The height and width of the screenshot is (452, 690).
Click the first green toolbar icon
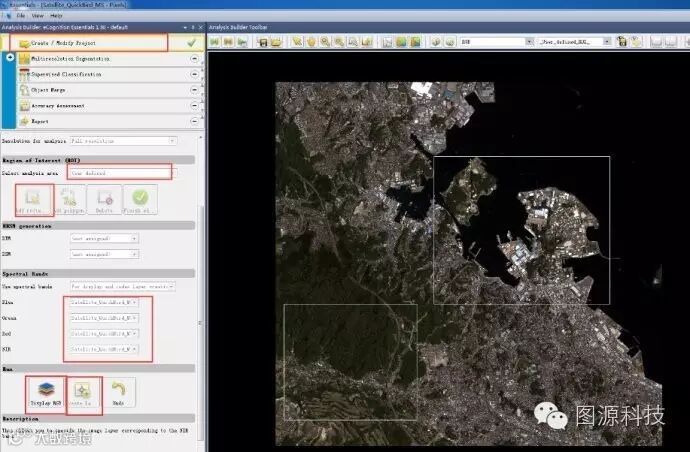pyautogui.click(x=215, y=42)
